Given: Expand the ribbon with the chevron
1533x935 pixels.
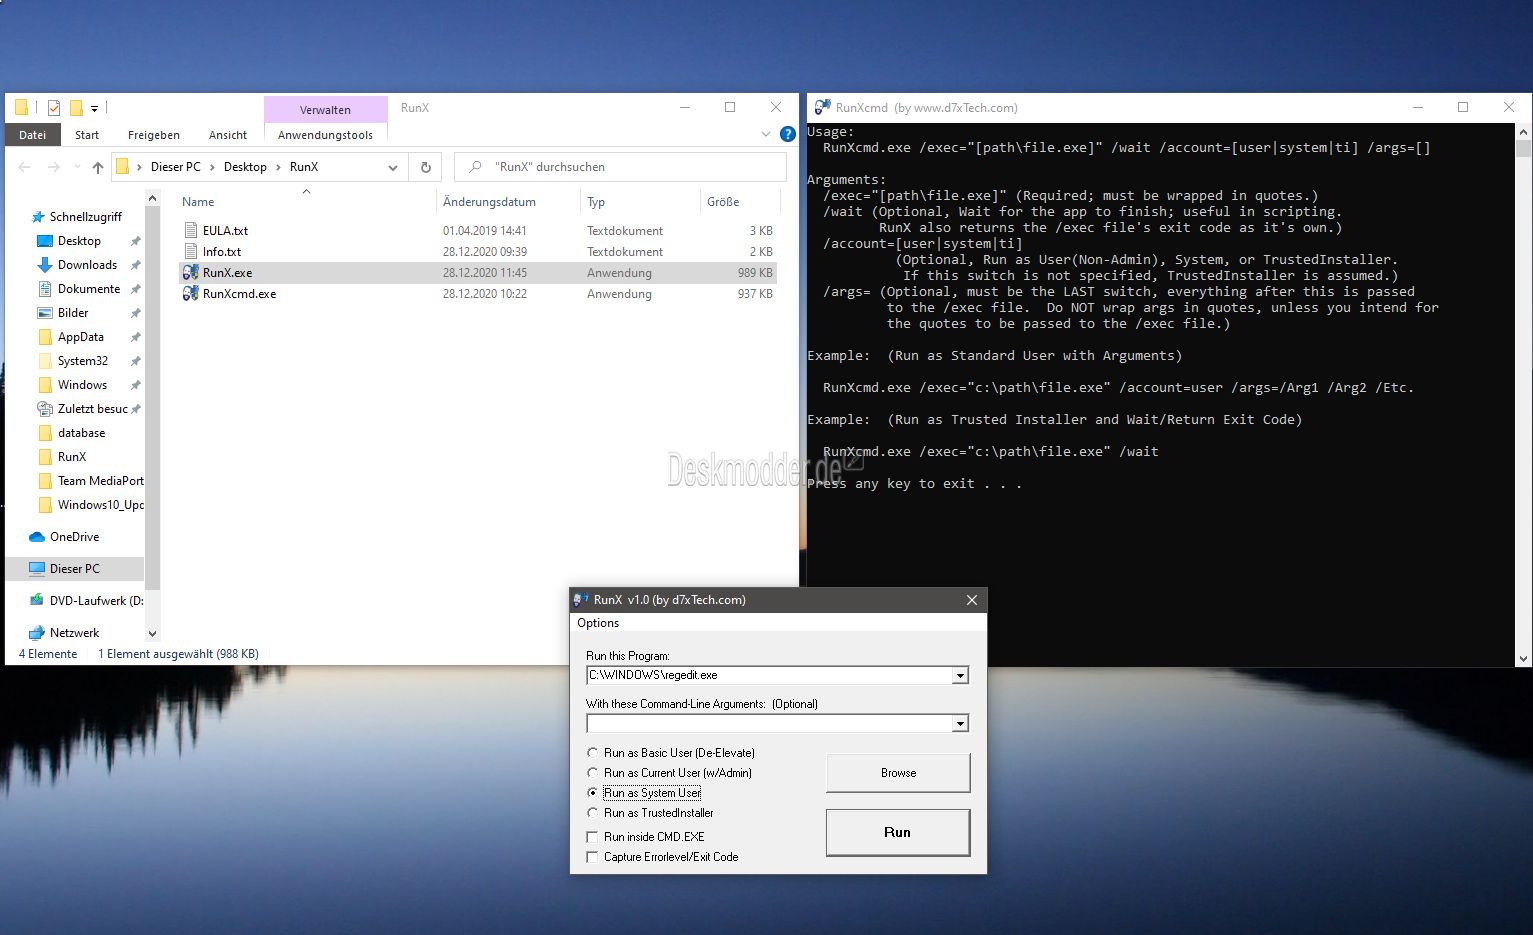Looking at the screenshot, I should click(x=766, y=134).
